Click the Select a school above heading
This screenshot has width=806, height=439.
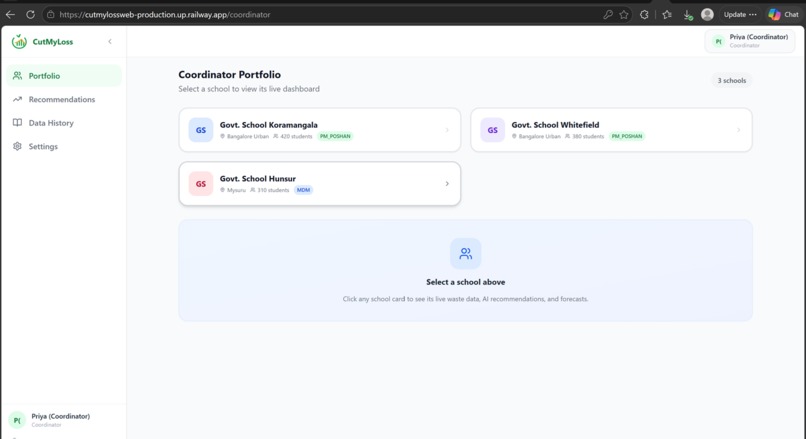466,282
